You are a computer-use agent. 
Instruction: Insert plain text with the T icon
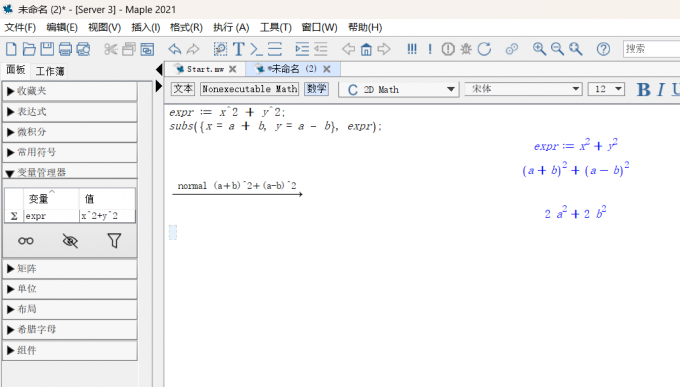point(239,49)
